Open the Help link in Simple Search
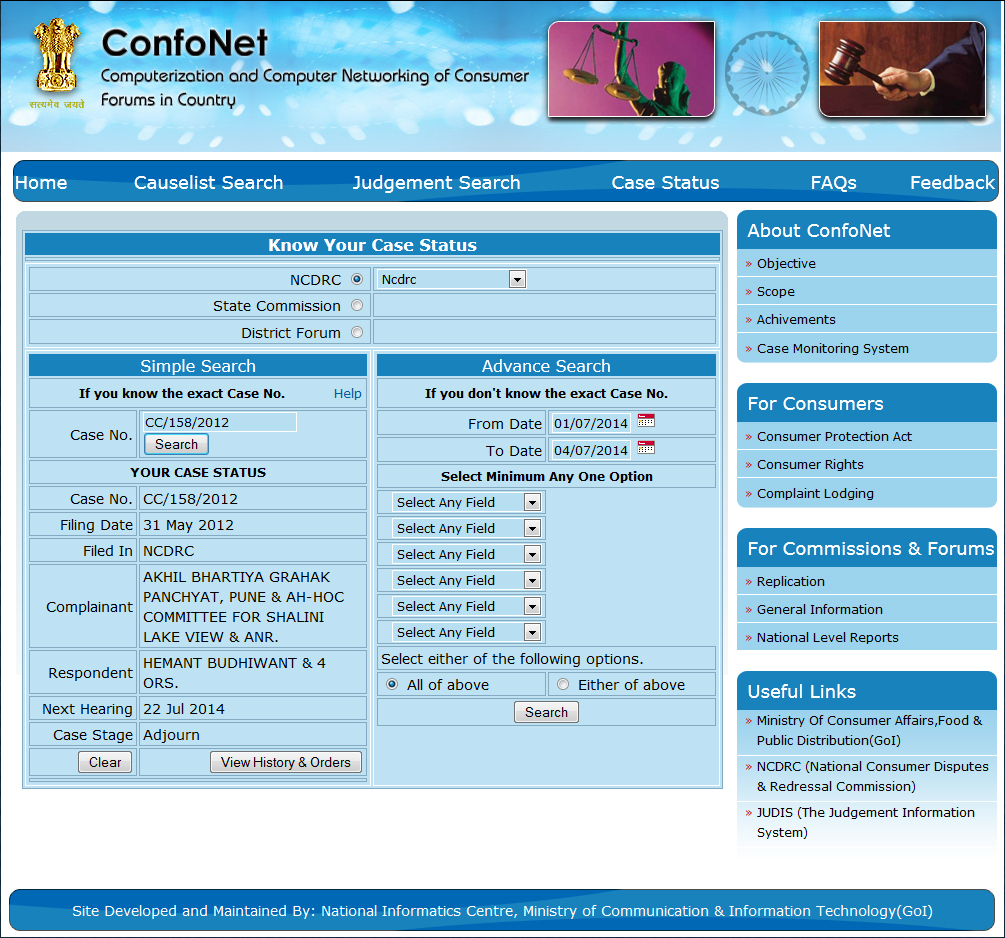 click(347, 394)
